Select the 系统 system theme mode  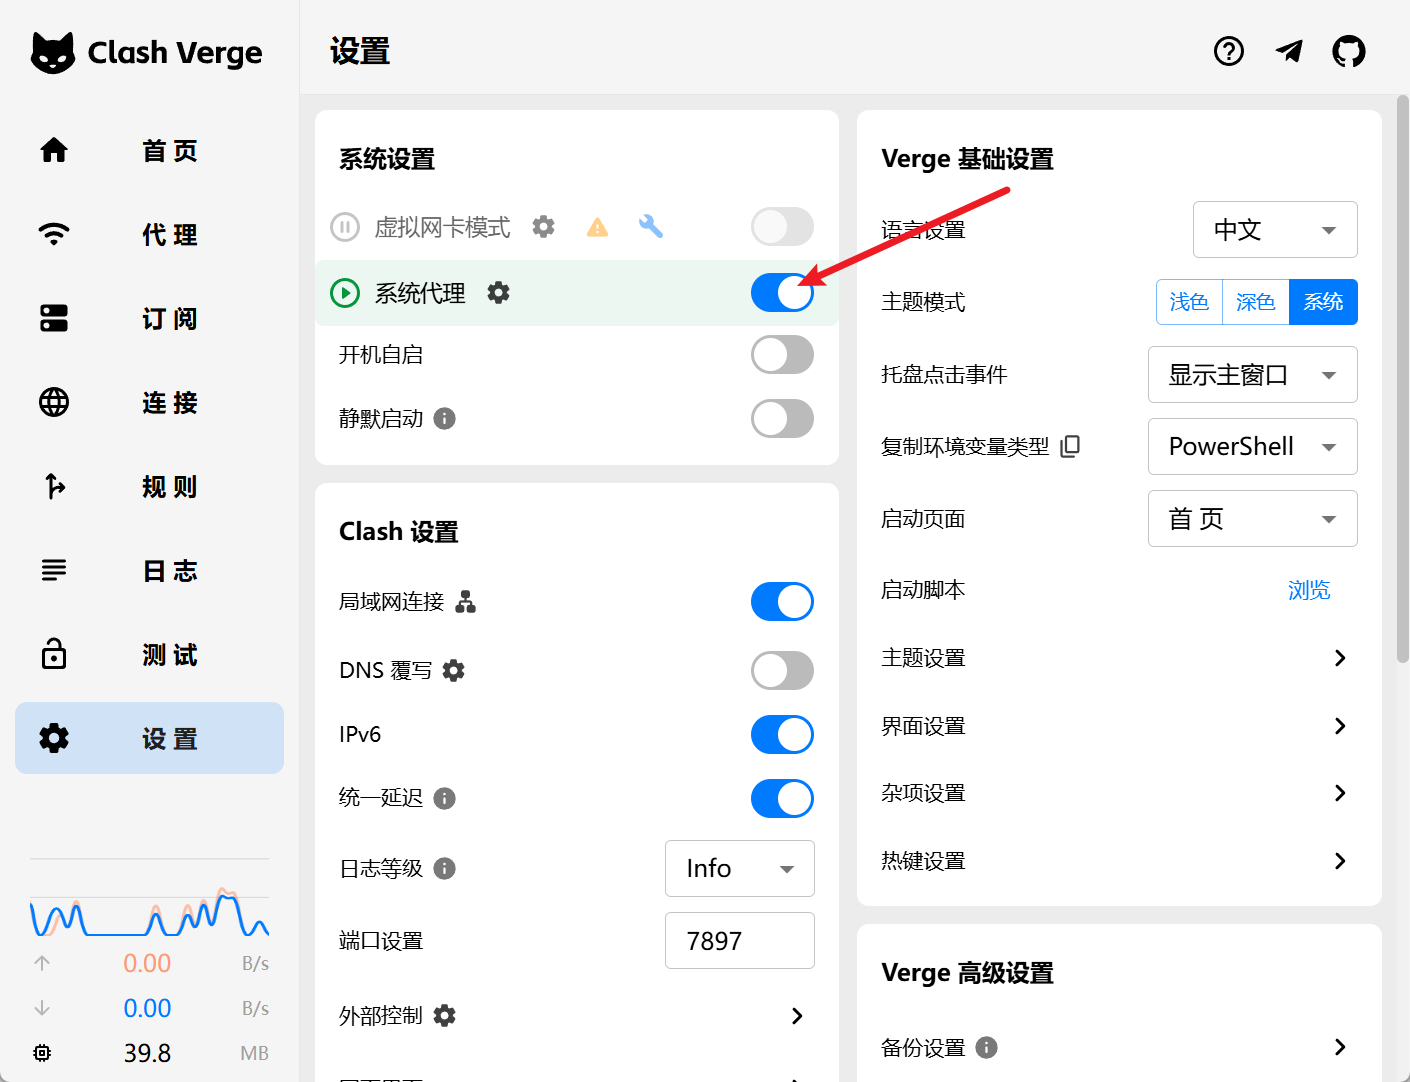click(x=1324, y=302)
